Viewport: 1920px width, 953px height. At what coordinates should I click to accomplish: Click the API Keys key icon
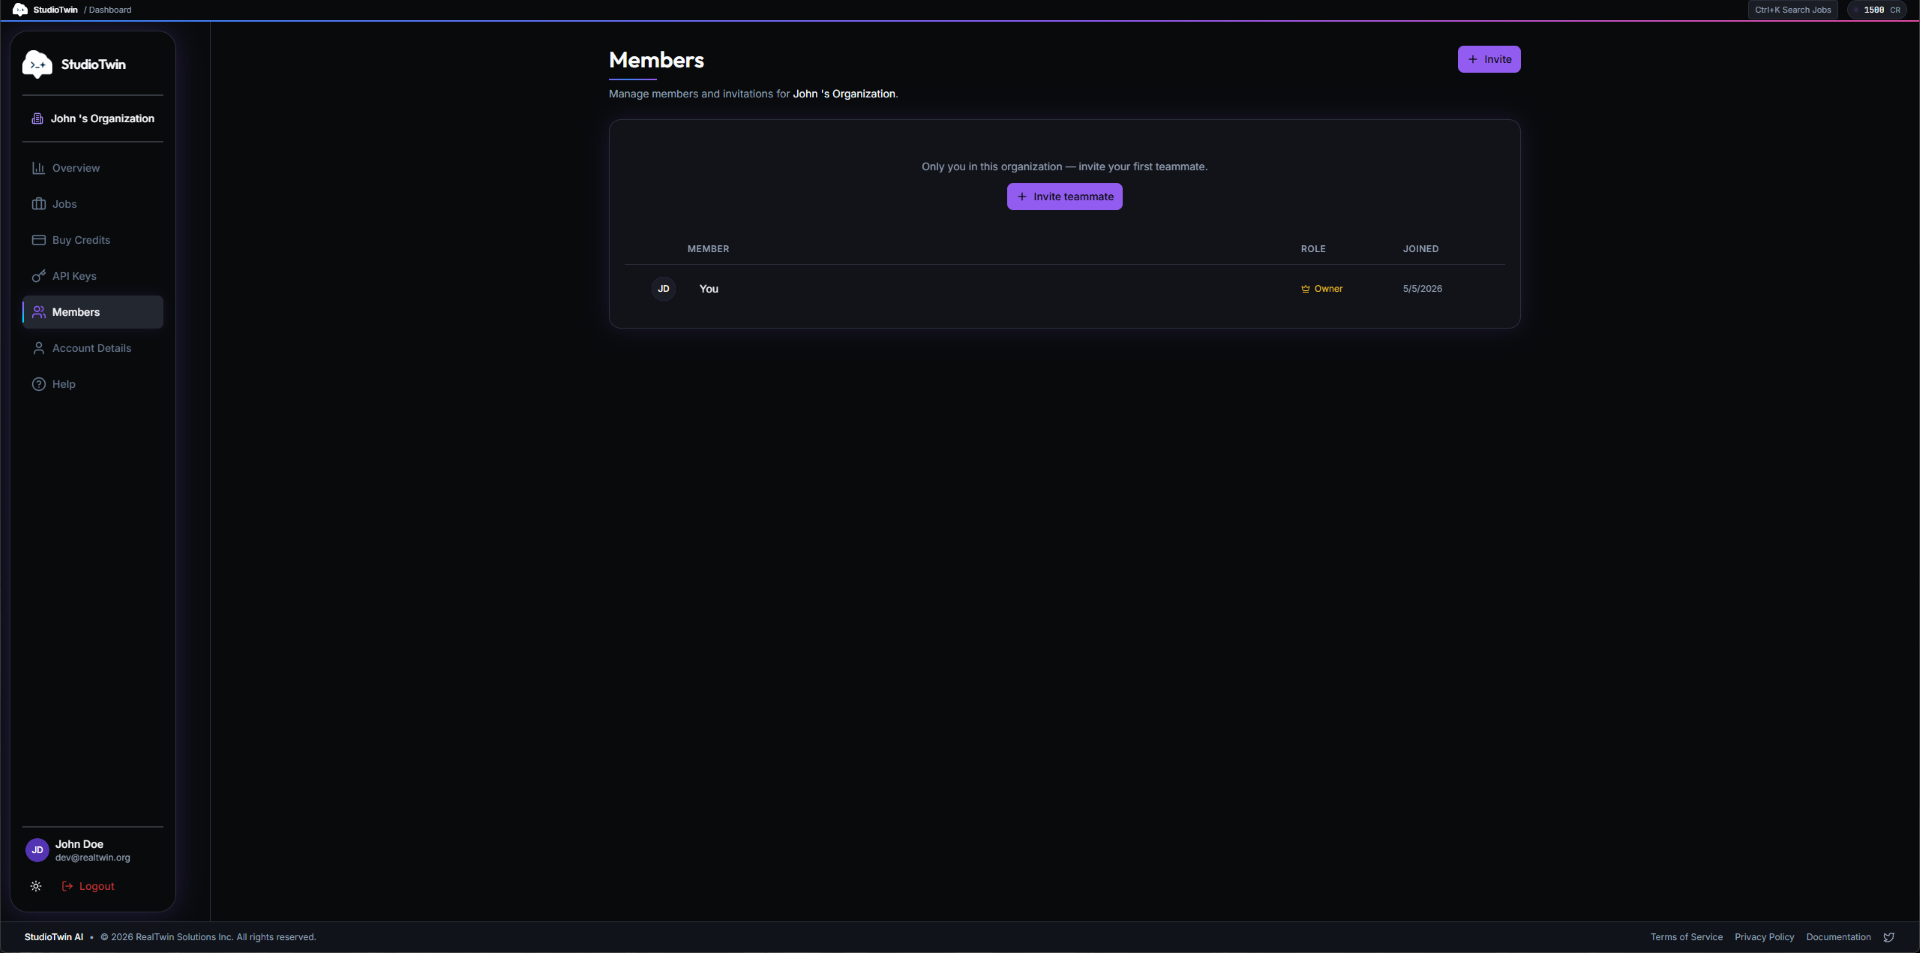click(39, 276)
